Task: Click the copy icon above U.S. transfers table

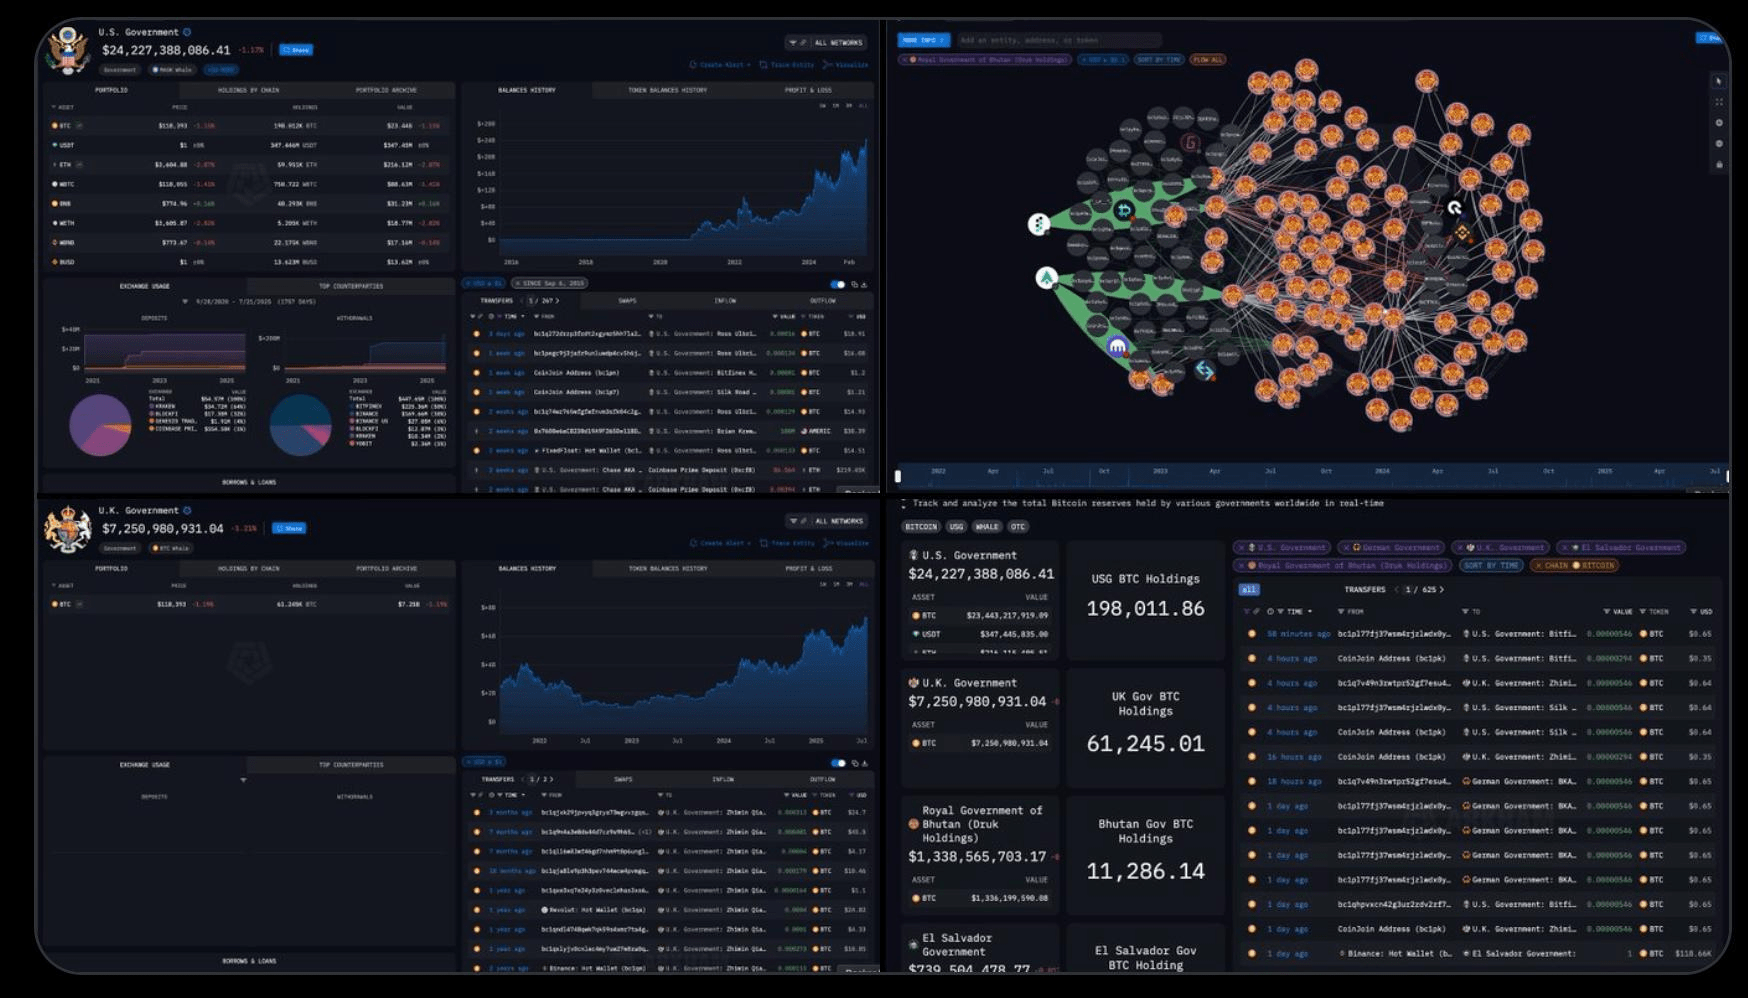Action: [854, 285]
